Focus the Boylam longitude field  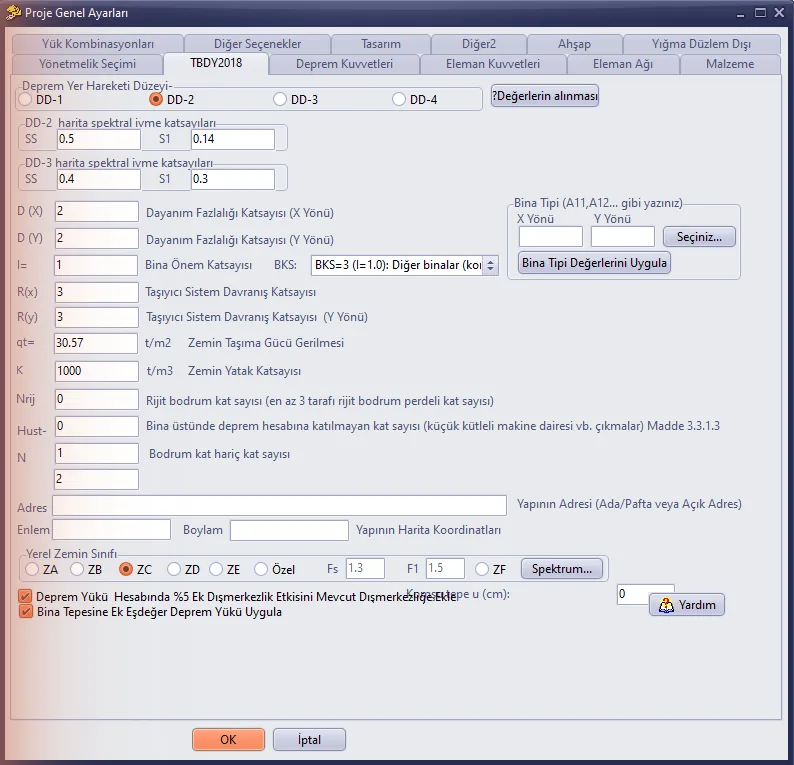289,530
